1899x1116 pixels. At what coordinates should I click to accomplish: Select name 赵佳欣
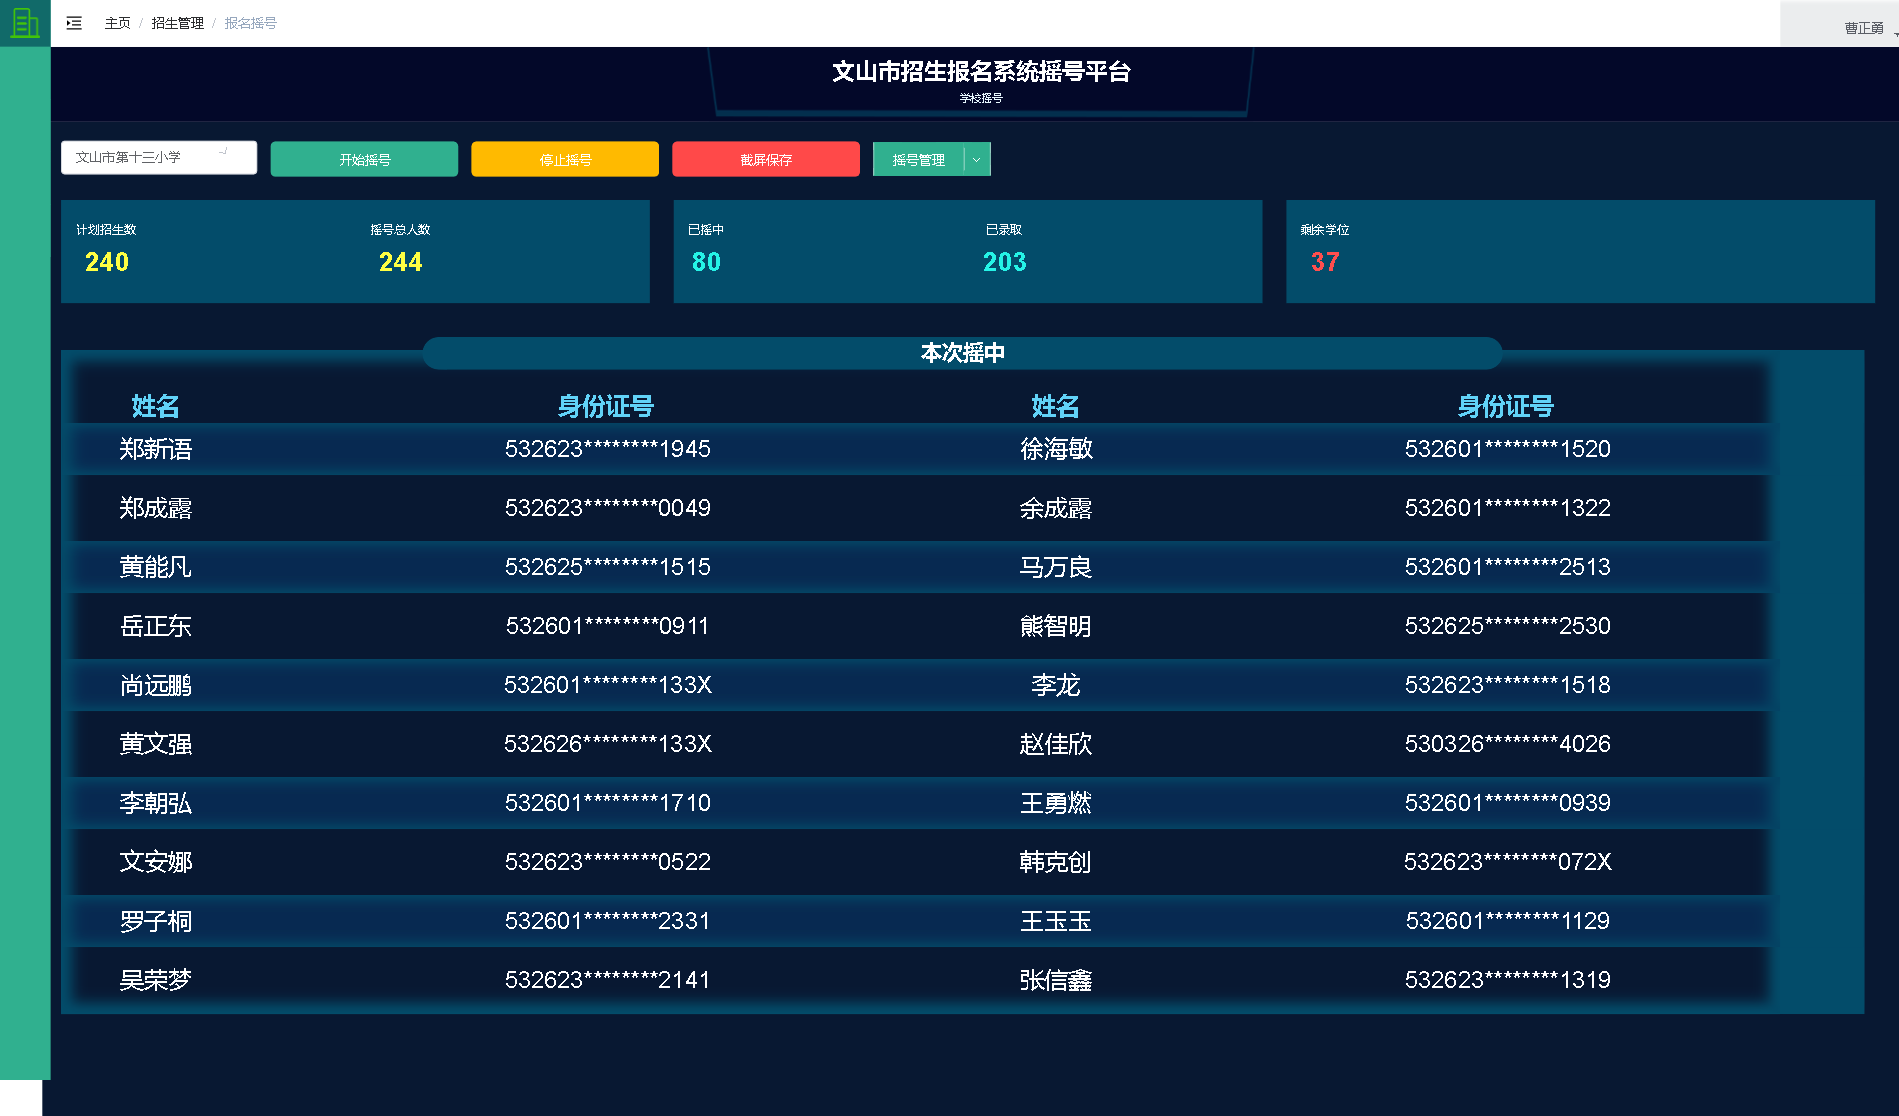[1056, 744]
